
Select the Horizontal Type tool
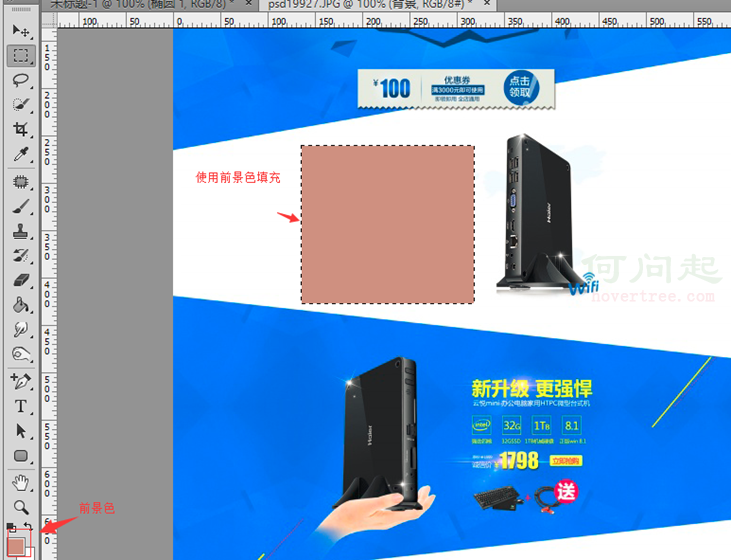pos(20,406)
